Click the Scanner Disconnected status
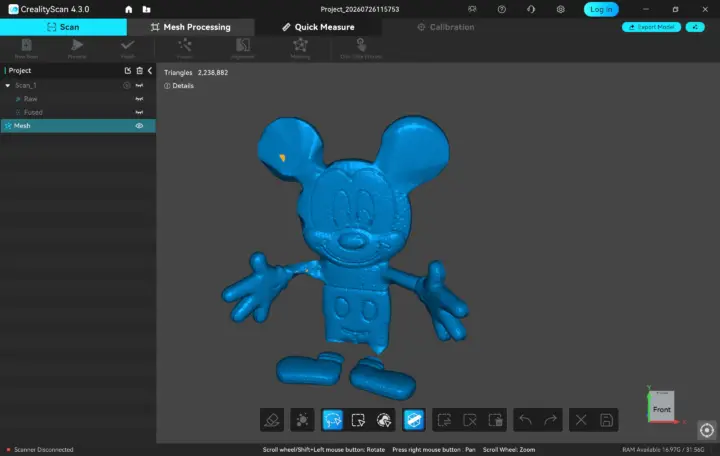720x456 pixels. [x=40, y=450]
